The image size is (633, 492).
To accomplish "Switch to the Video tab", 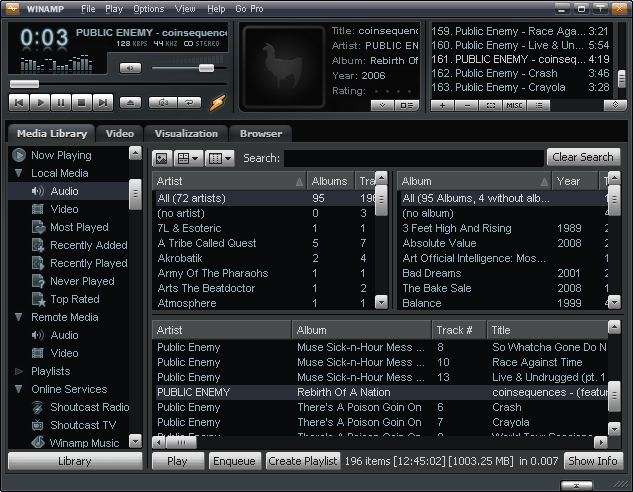I will [119, 134].
